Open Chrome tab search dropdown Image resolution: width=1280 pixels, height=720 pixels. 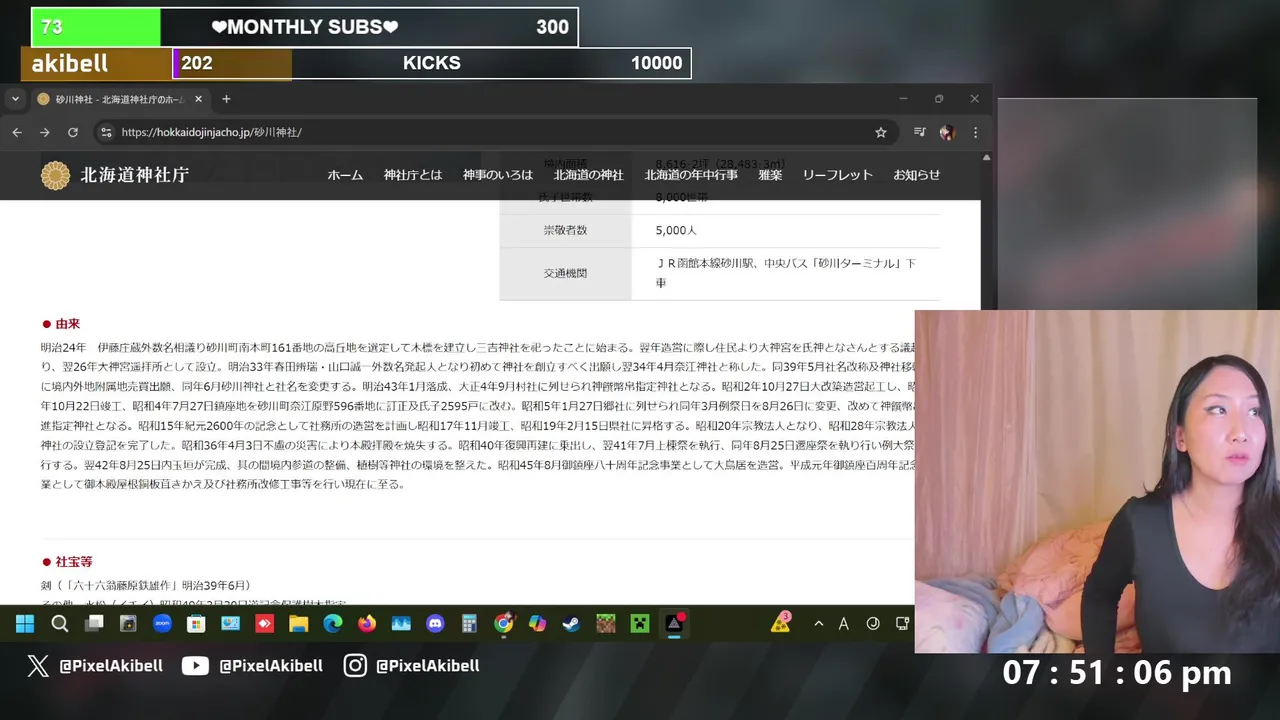tap(15, 99)
